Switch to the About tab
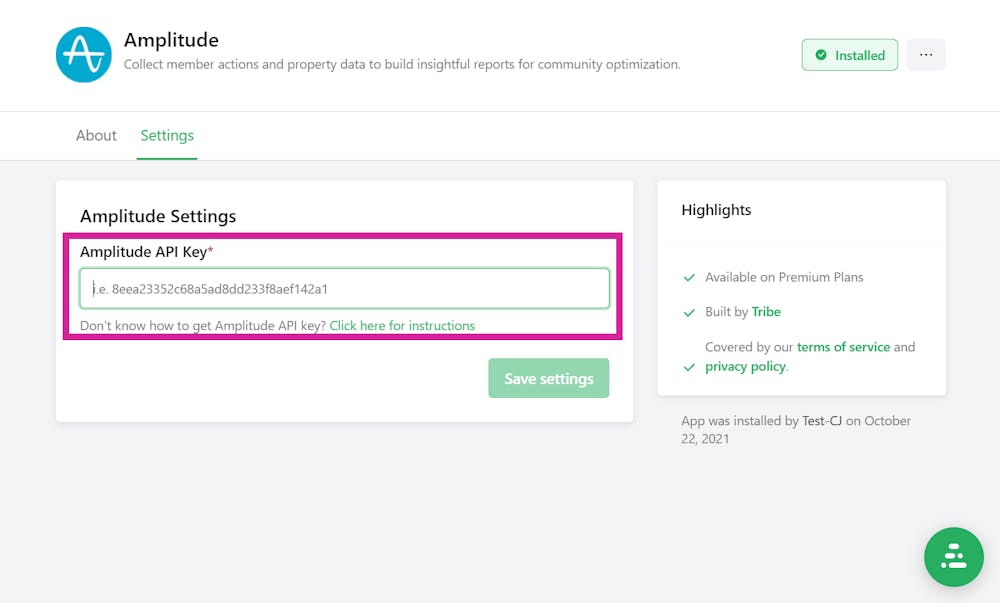Screen dimensions: 1000x603 point(96,135)
